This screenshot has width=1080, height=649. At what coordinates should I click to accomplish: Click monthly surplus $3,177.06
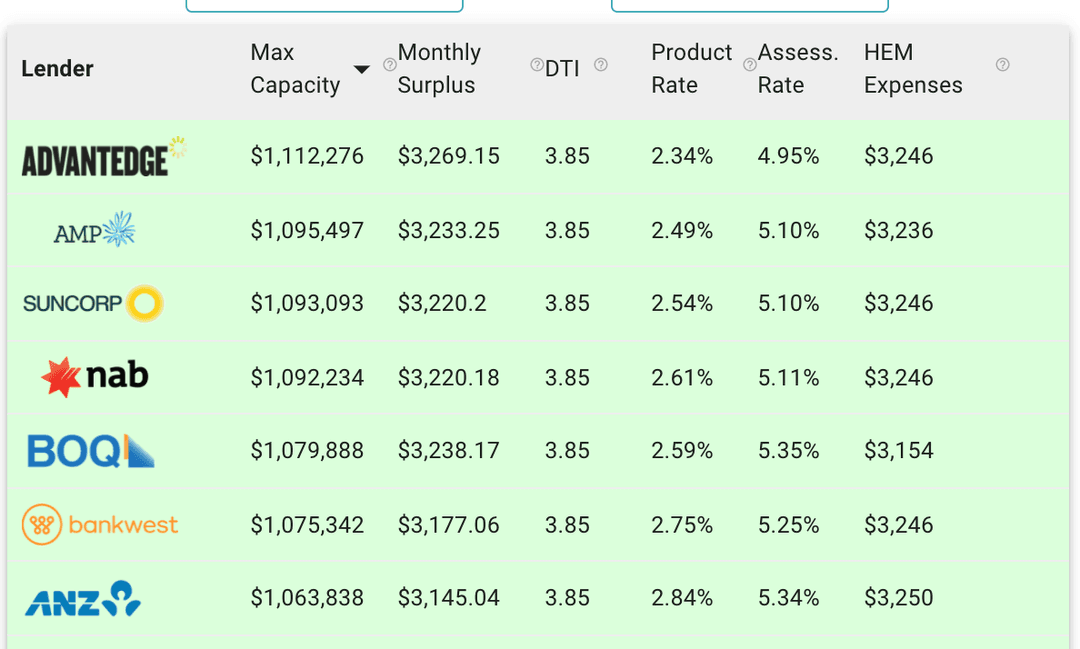tap(448, 525)
